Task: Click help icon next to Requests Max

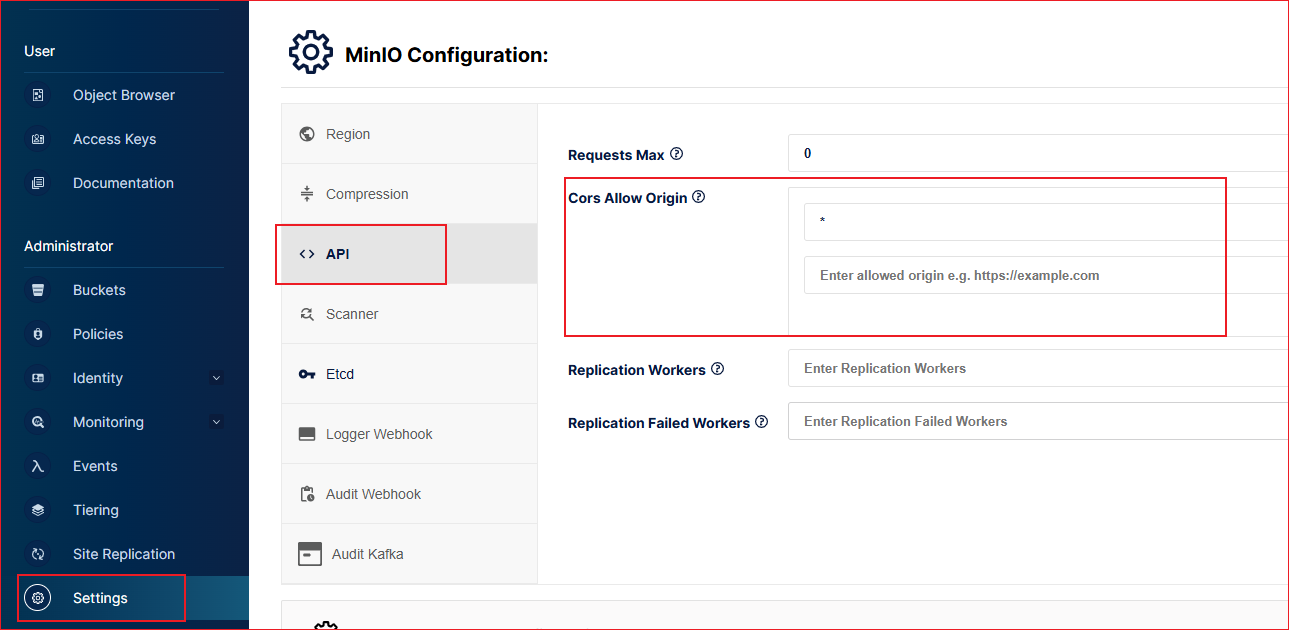Action: [x=677, y=154]
